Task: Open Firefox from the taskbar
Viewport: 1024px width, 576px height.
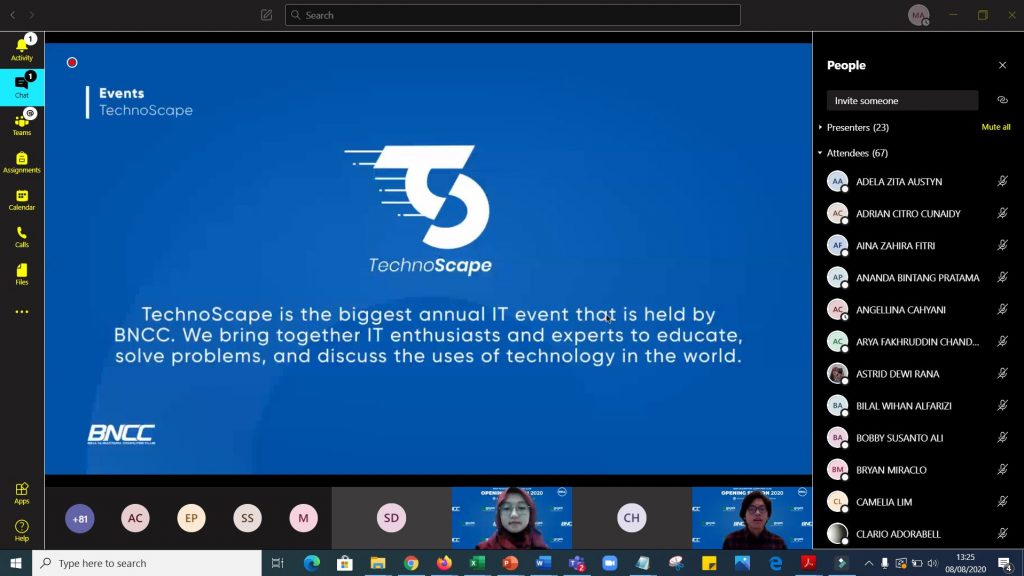Action: point(444,563)
